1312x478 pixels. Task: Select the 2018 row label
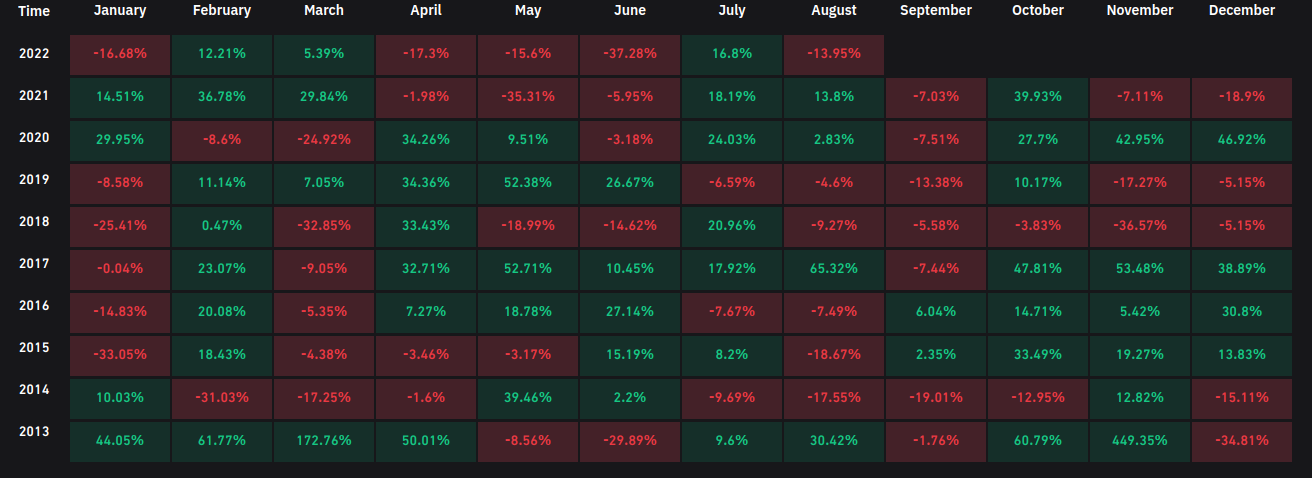(34, 218)
